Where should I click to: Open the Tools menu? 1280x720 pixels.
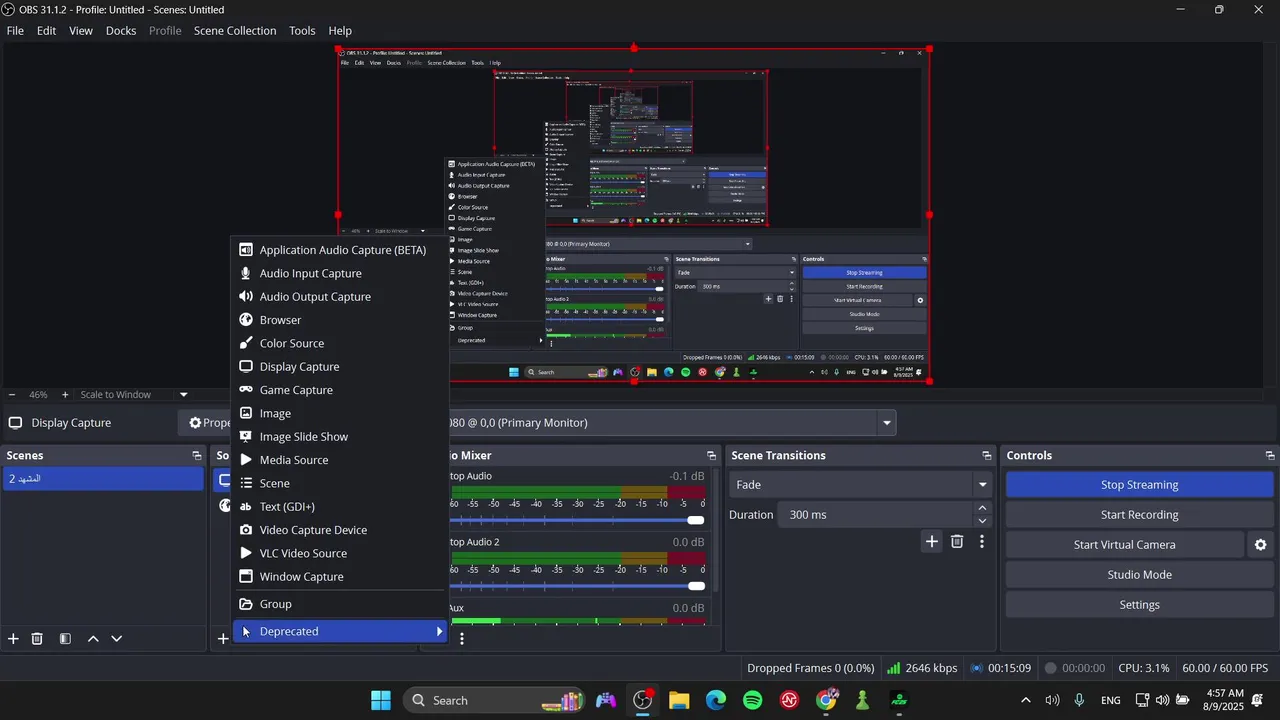pos(302,31)
